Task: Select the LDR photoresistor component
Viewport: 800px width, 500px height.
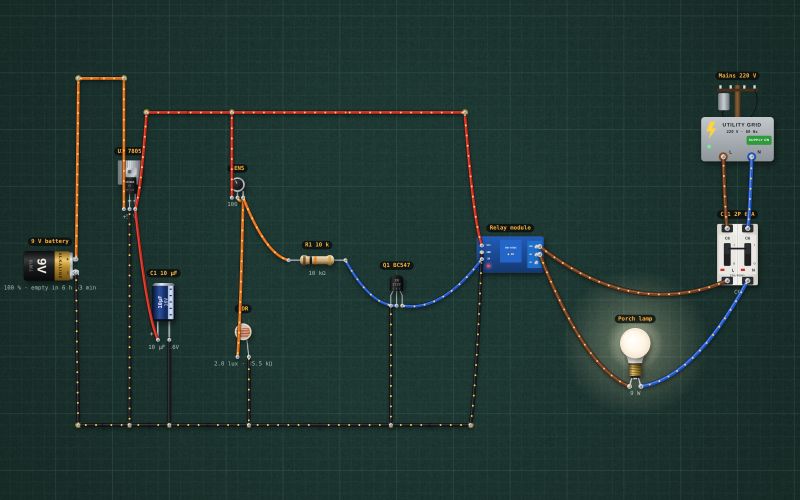Action: point(243,332)
